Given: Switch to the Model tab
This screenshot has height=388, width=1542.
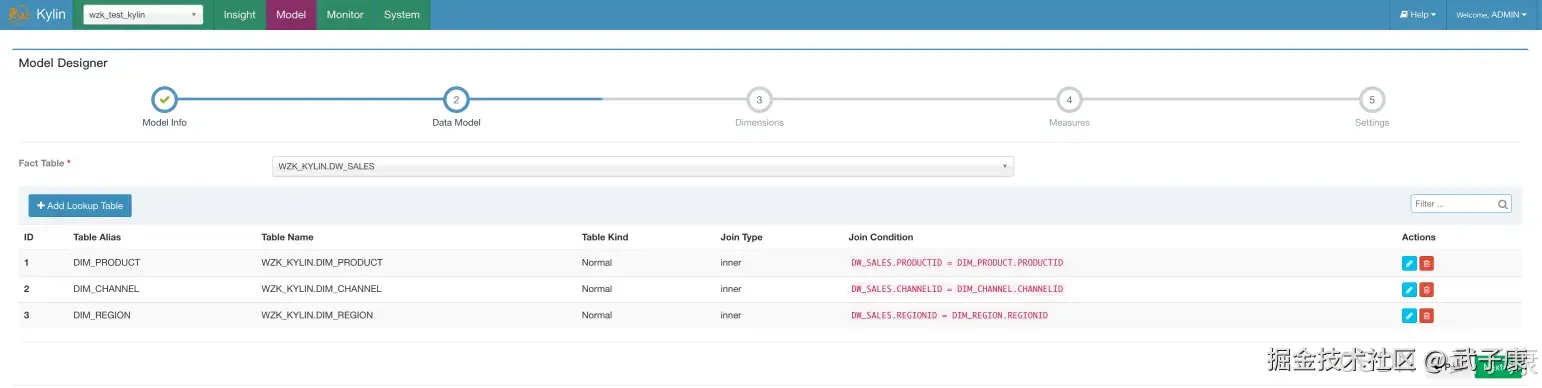Looking at the screenshot, I should coord(291,15).
